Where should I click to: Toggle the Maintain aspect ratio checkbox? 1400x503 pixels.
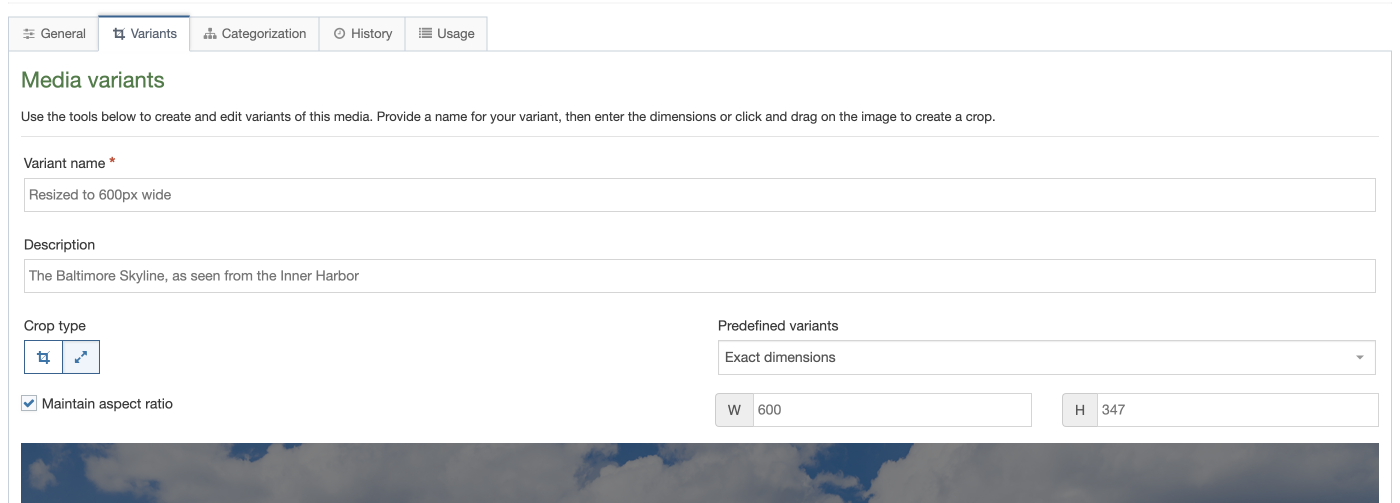[x=29, y=404]
